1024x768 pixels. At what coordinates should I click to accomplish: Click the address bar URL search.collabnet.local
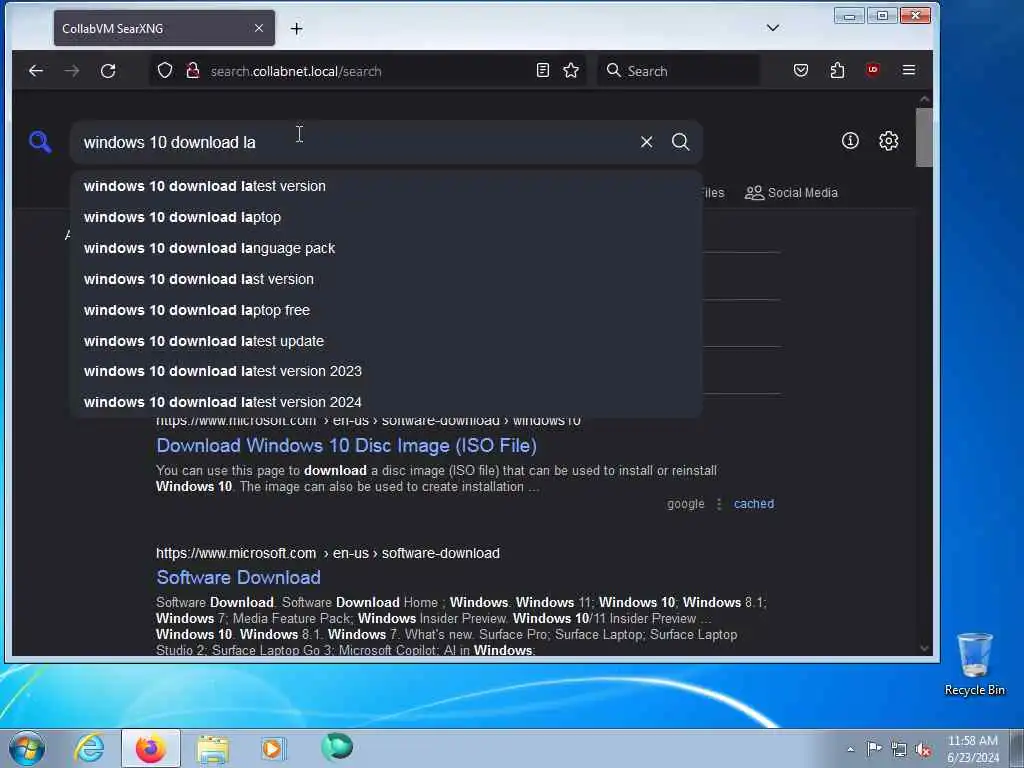coord(296,71)
